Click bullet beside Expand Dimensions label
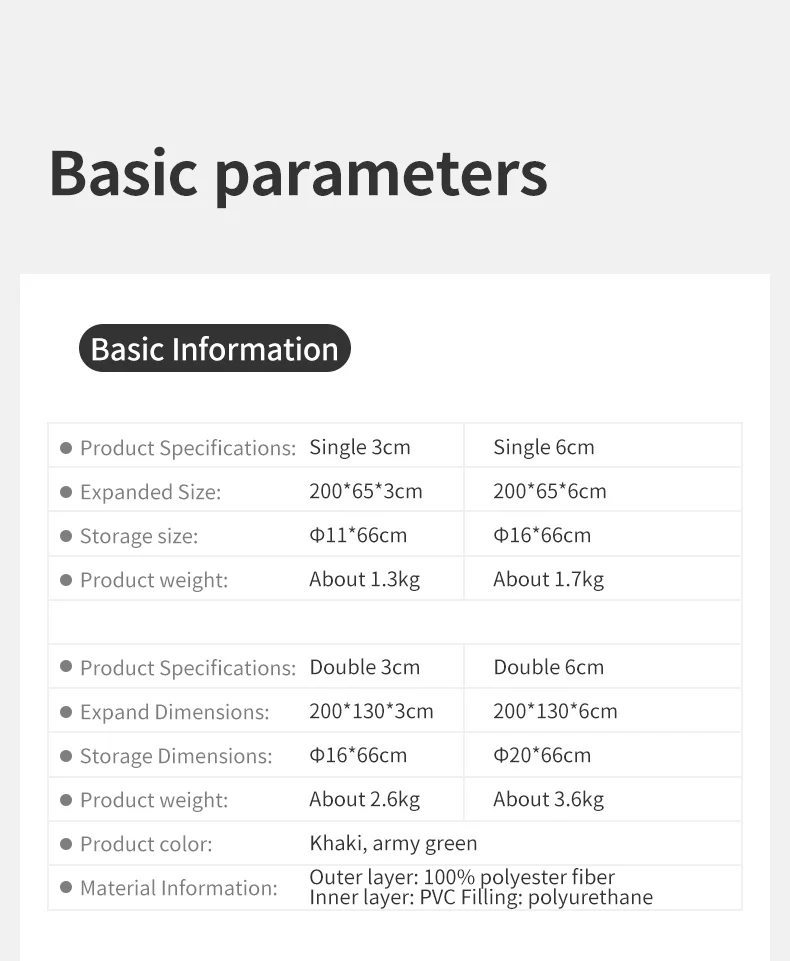This screenshot has height=961, width=790. point(66,712)
